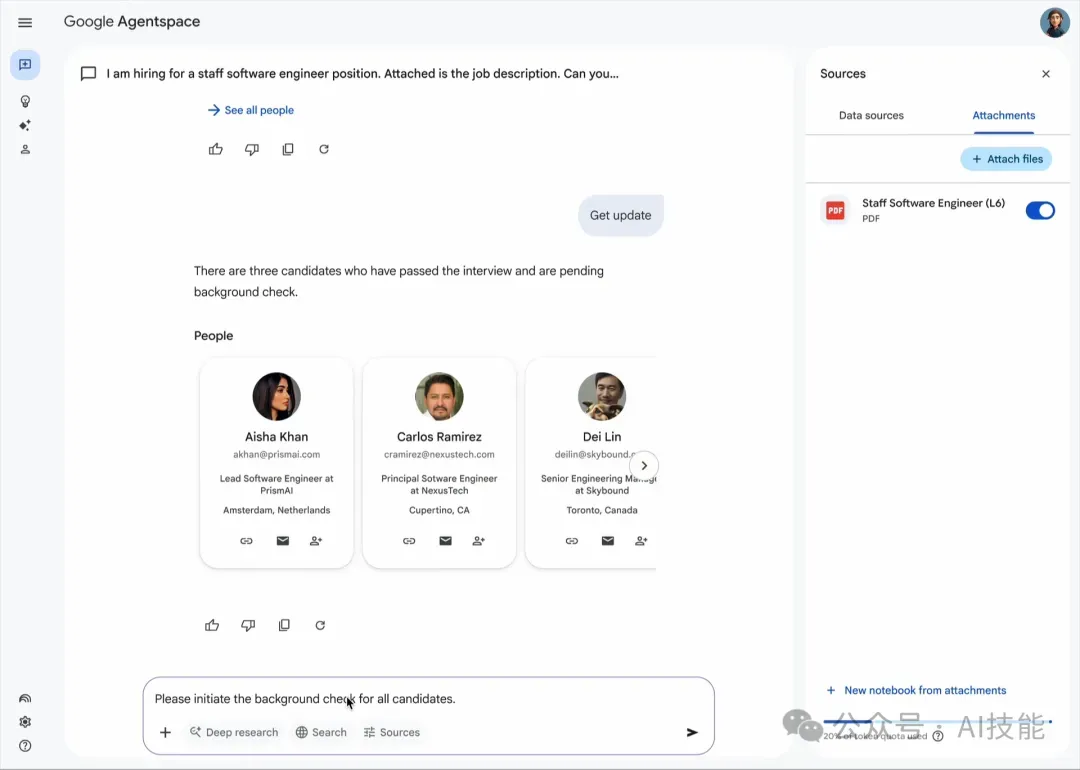Click the user profile avatar
Viewport: 1080px width, 770px height.
point(1055,23)
